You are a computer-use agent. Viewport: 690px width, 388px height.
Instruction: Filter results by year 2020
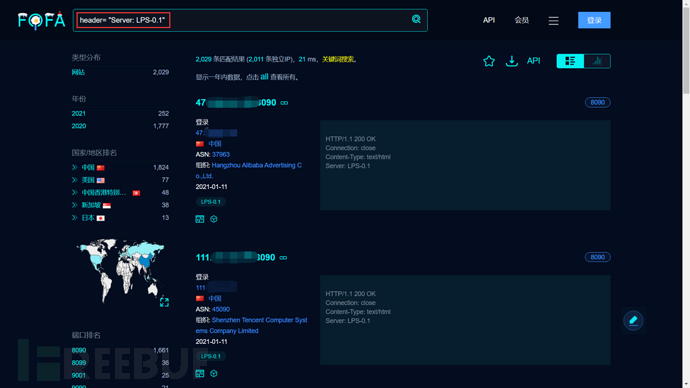pos(78,126)
